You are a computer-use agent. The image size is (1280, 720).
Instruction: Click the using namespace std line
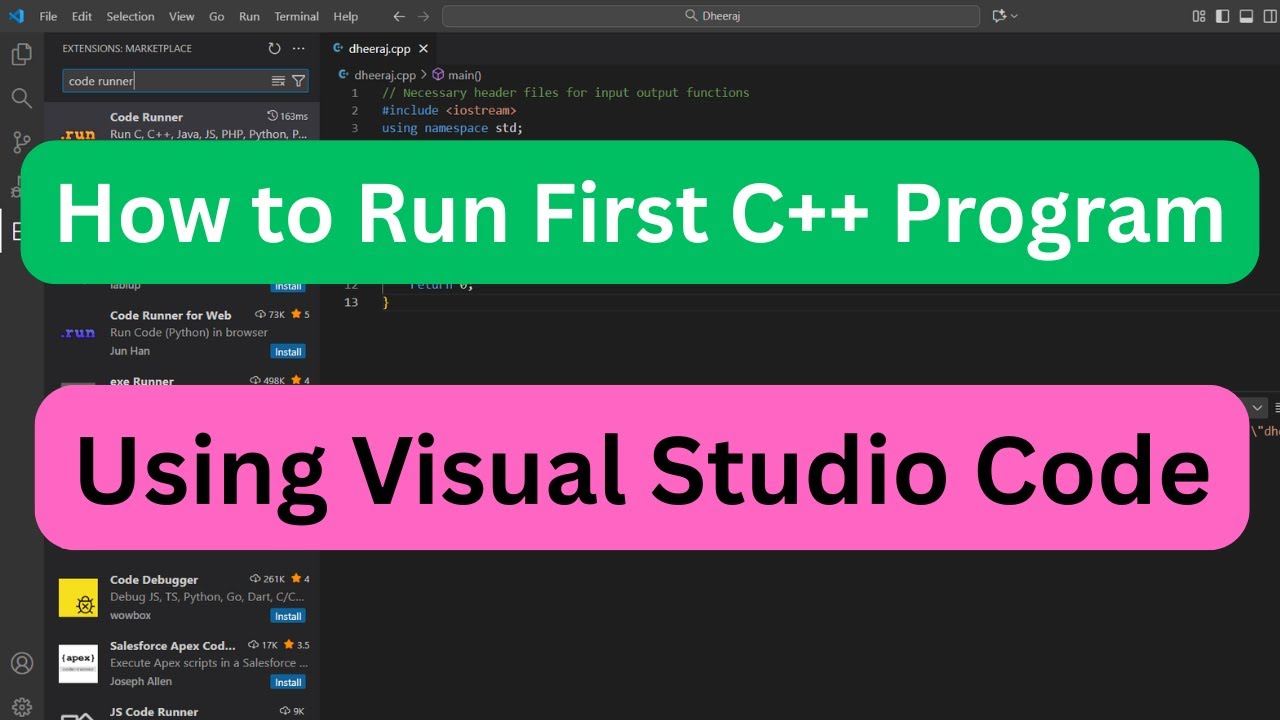(x=452, y=128)
